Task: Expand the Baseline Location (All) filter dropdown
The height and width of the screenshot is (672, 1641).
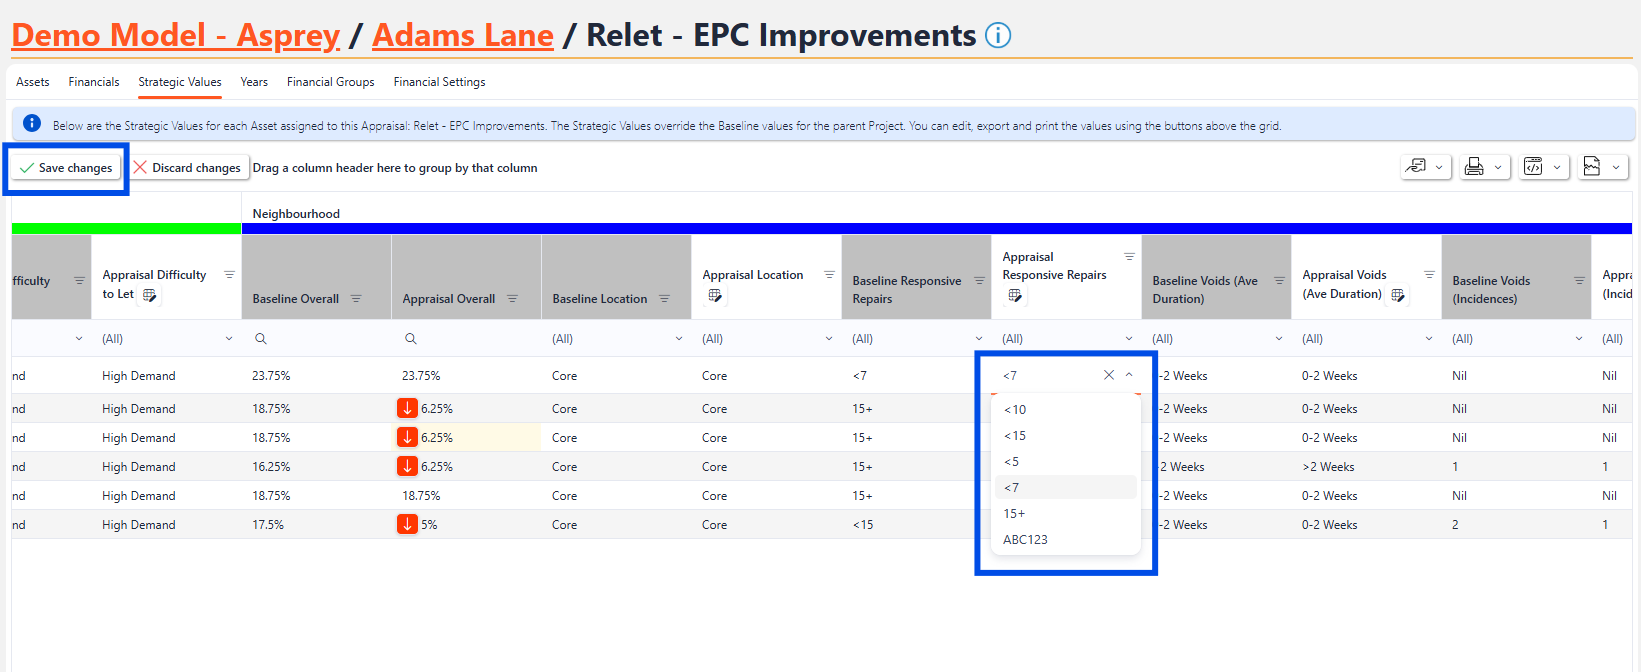Action: (678, 339)
